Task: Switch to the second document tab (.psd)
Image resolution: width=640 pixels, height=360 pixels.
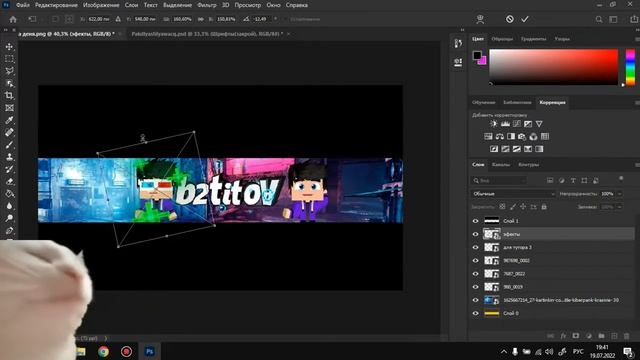Action: [x=207, y=34]
